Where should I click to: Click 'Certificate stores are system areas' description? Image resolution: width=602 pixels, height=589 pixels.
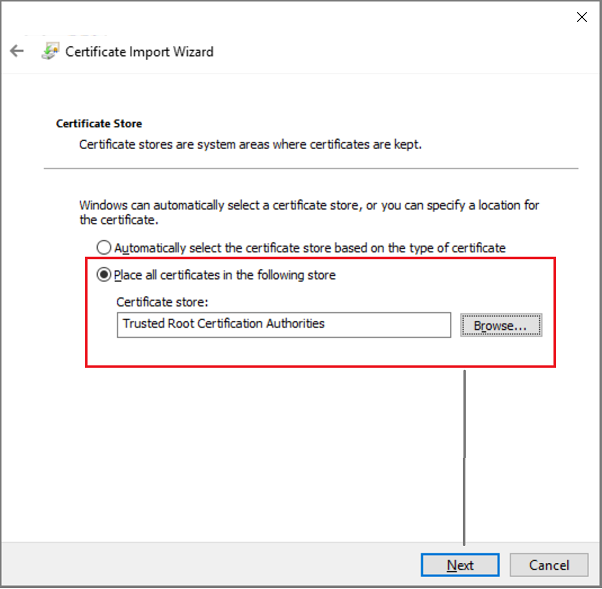tap(250, 144)
